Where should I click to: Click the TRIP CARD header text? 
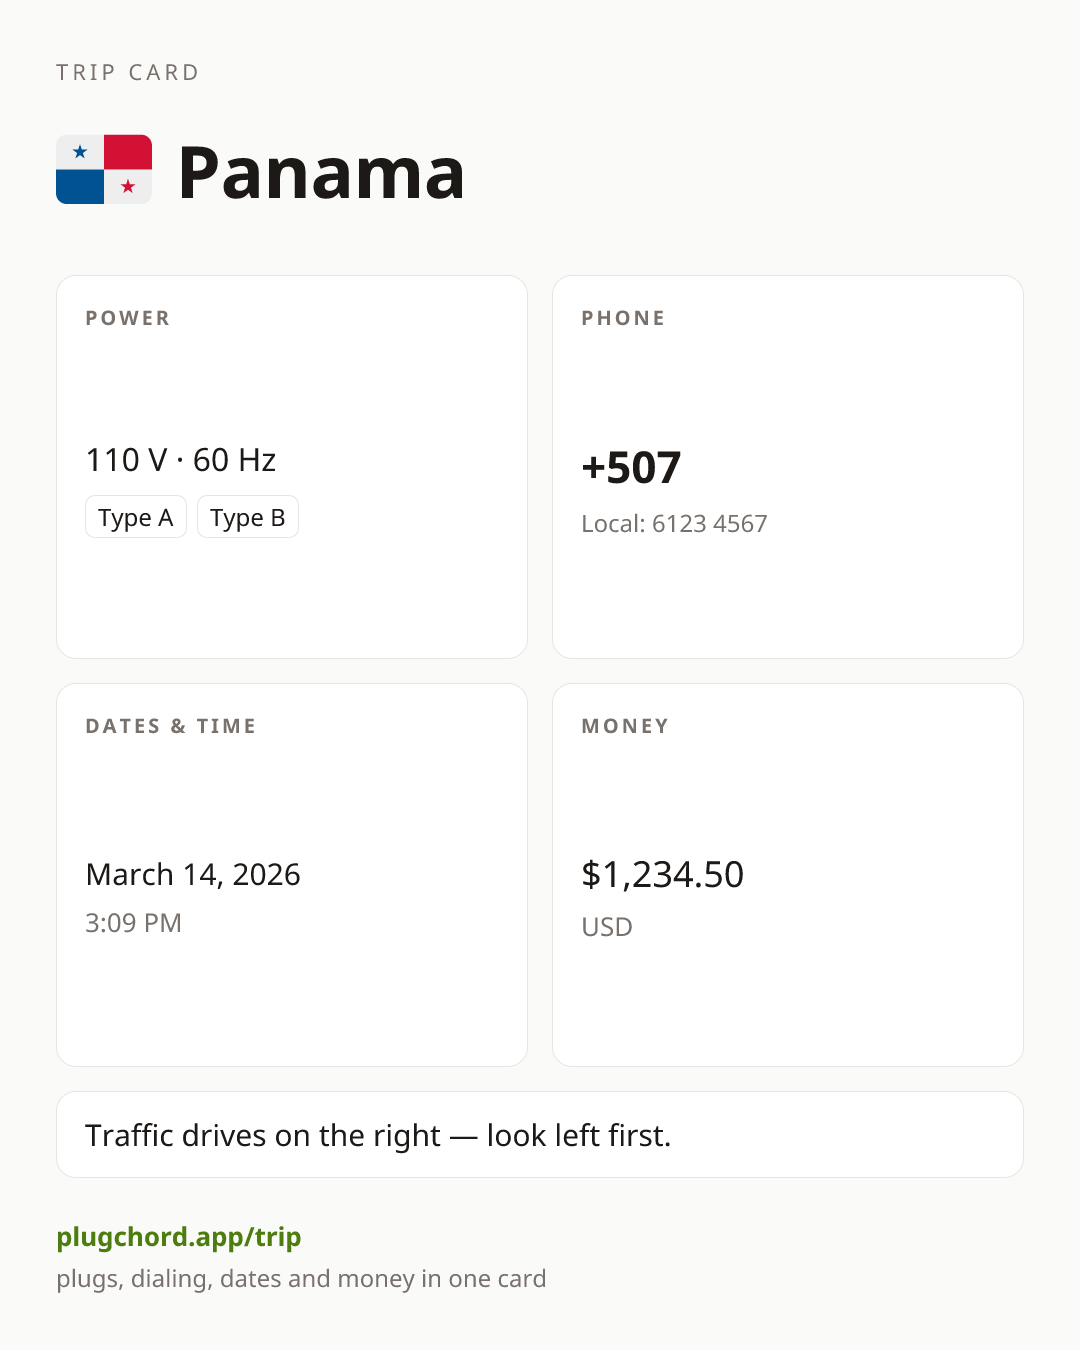click(128, 72)
